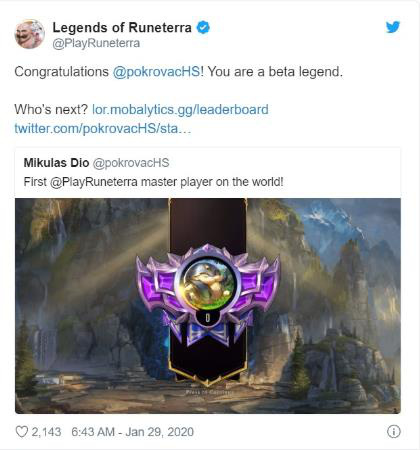Click the 2,143 likes count
420x450 pixels.
[x=46, y=432]
